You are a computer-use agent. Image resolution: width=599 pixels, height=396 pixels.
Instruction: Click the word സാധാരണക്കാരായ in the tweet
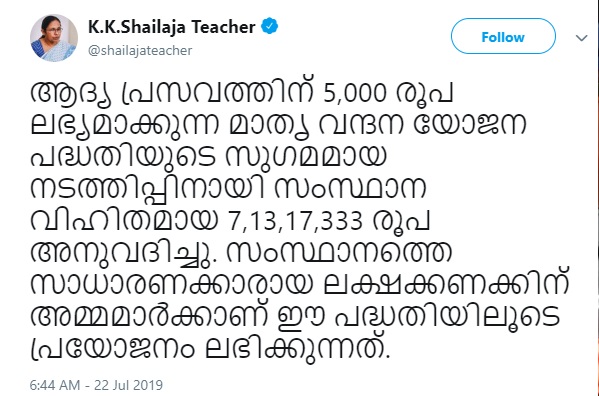pyautogui.click(x=172, y=285)
